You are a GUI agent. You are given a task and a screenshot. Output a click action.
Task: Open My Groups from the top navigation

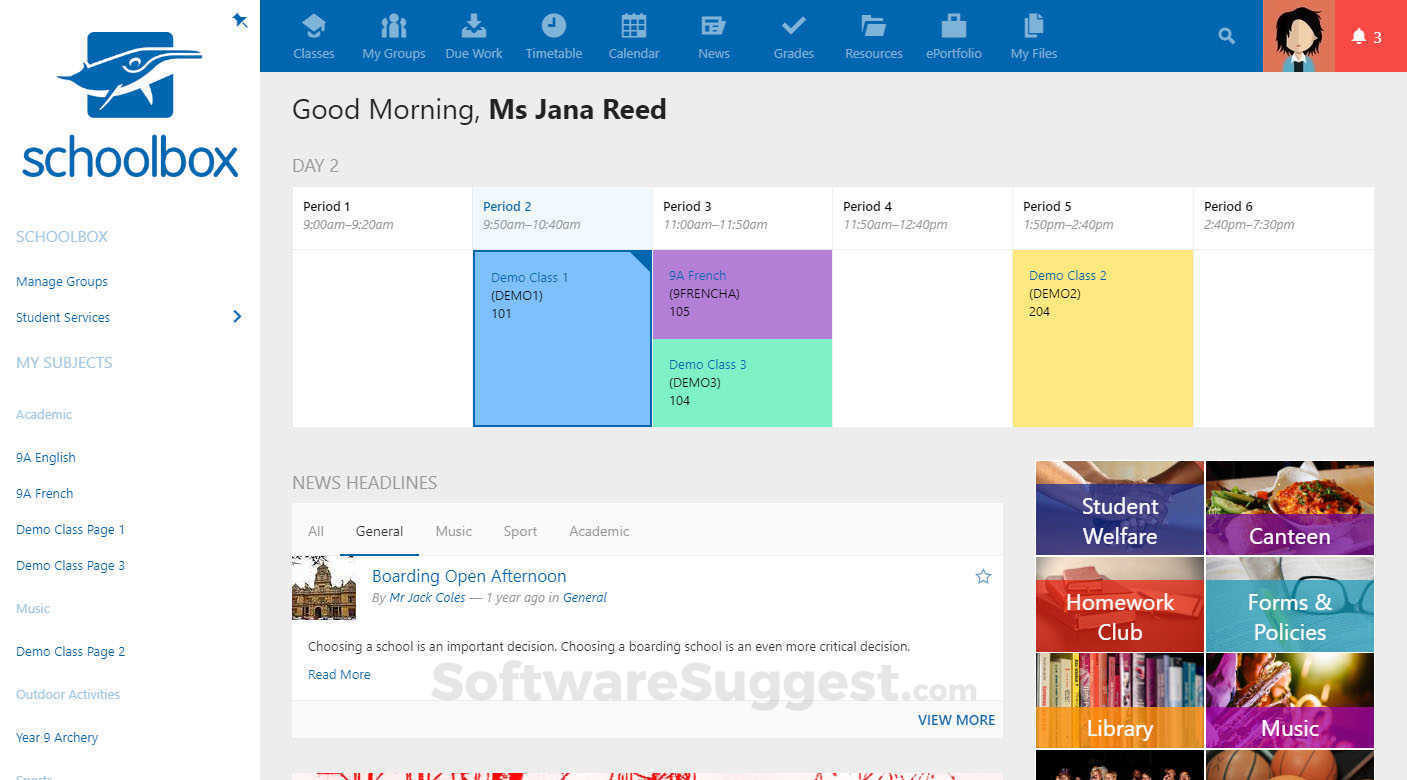(x=393, y=36)
